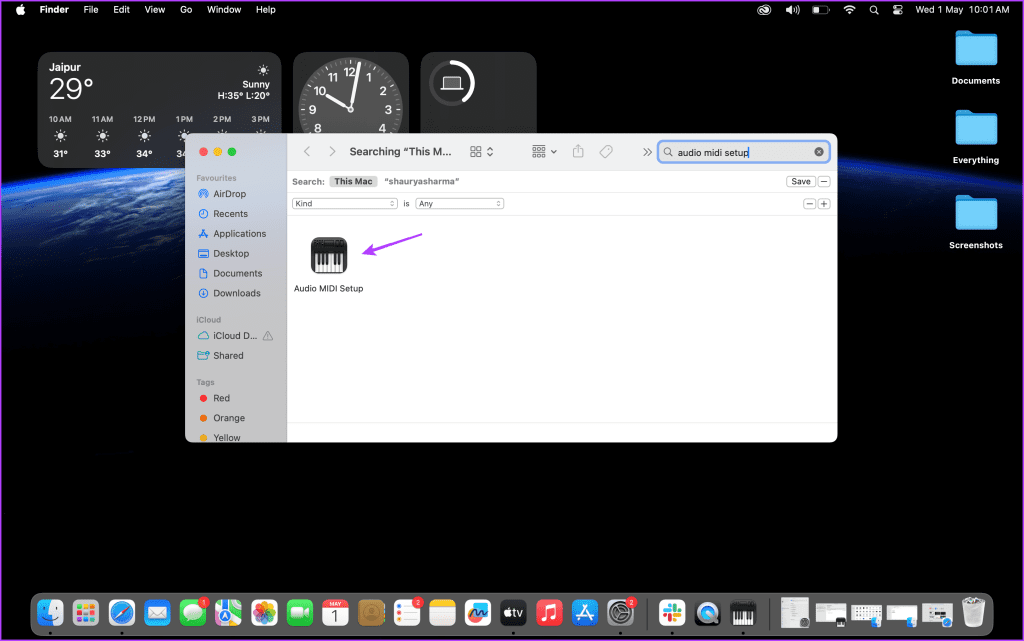Image resolution: width=1024 pixels, height=641 pixels.
Task: Click the battery widget with laptop icon
Action: [x=479, y=93]
